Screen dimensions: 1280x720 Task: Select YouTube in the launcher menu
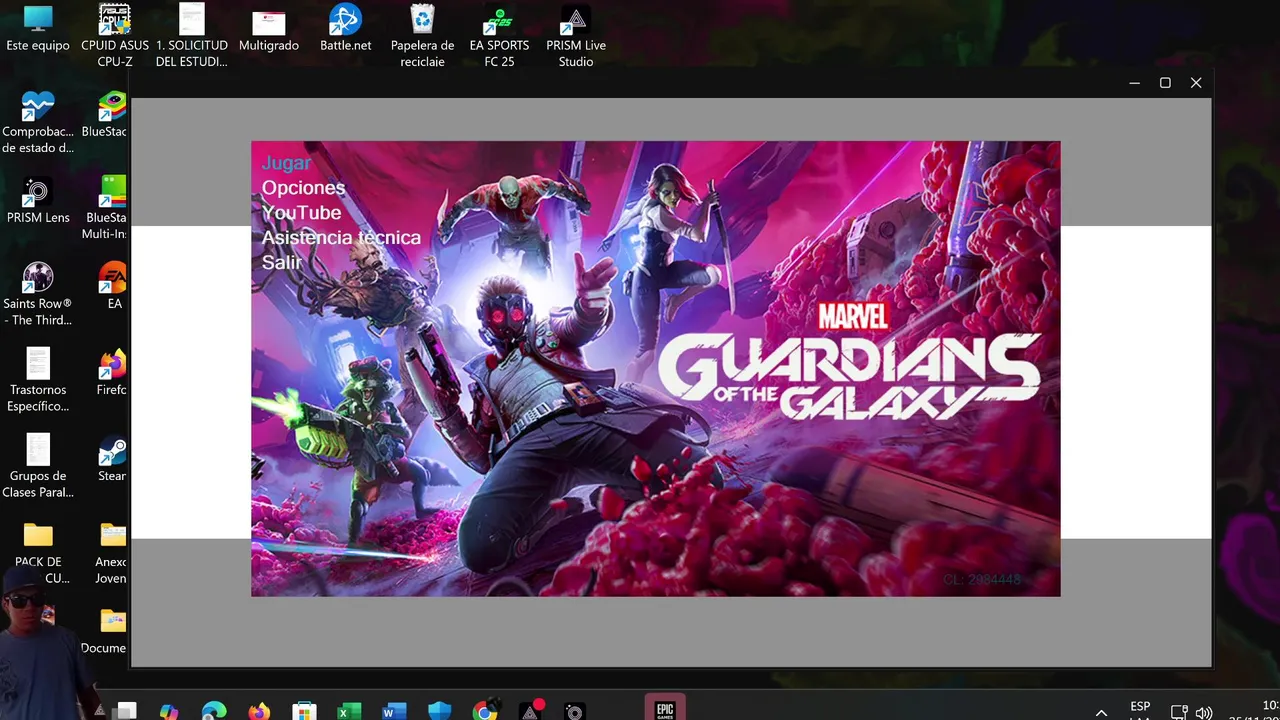(x=301, y=213)
